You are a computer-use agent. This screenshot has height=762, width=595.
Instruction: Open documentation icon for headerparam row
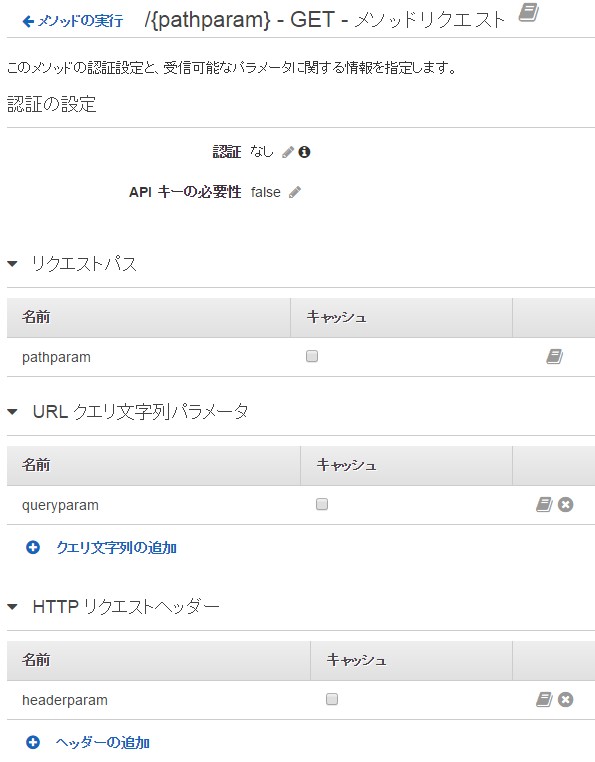tap(544, 699)
